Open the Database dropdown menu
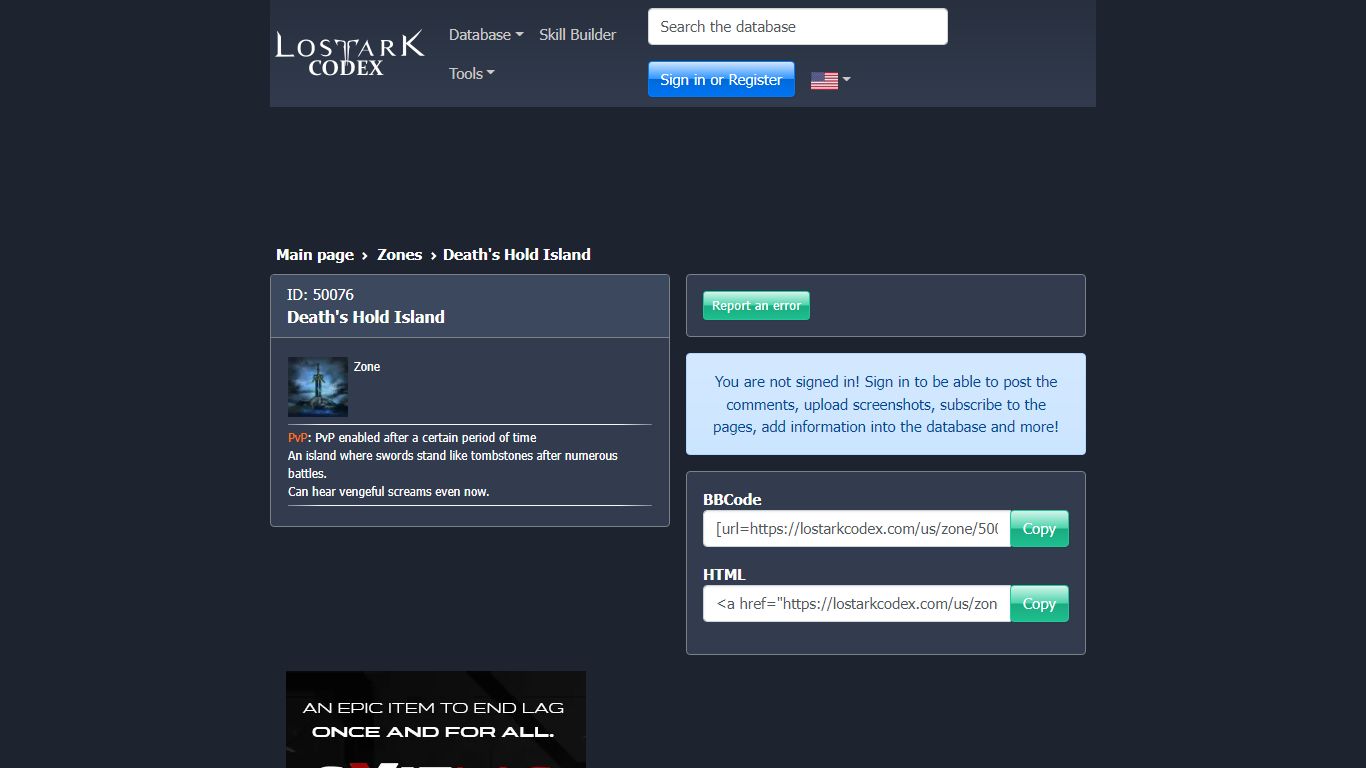The image size is (1366, 768). point(486,34)
